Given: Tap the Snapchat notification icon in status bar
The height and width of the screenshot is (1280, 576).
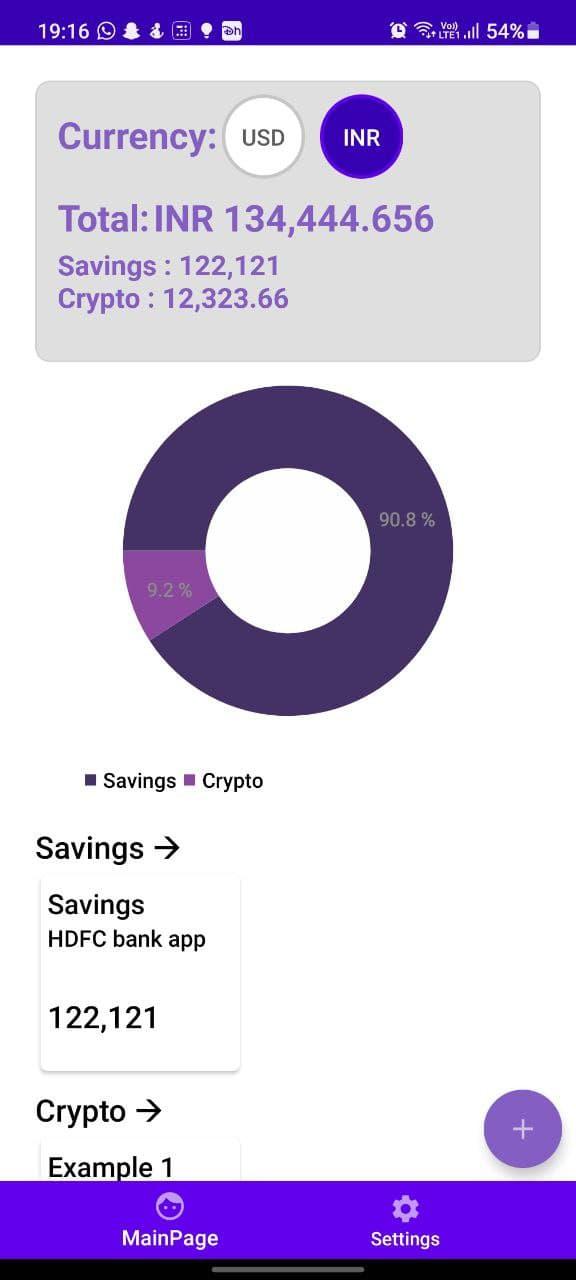Looking at the screenshot, I should pos(132,31).
